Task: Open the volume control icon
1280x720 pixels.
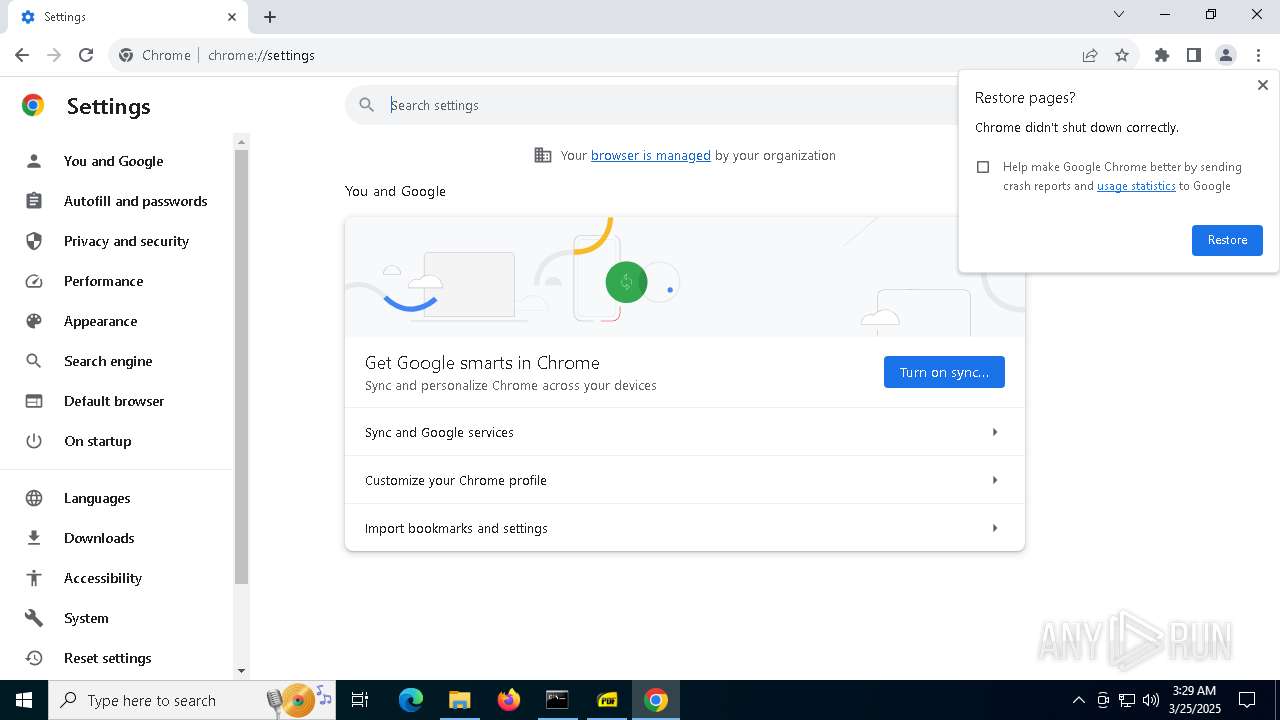Action: coord(1151,700)
